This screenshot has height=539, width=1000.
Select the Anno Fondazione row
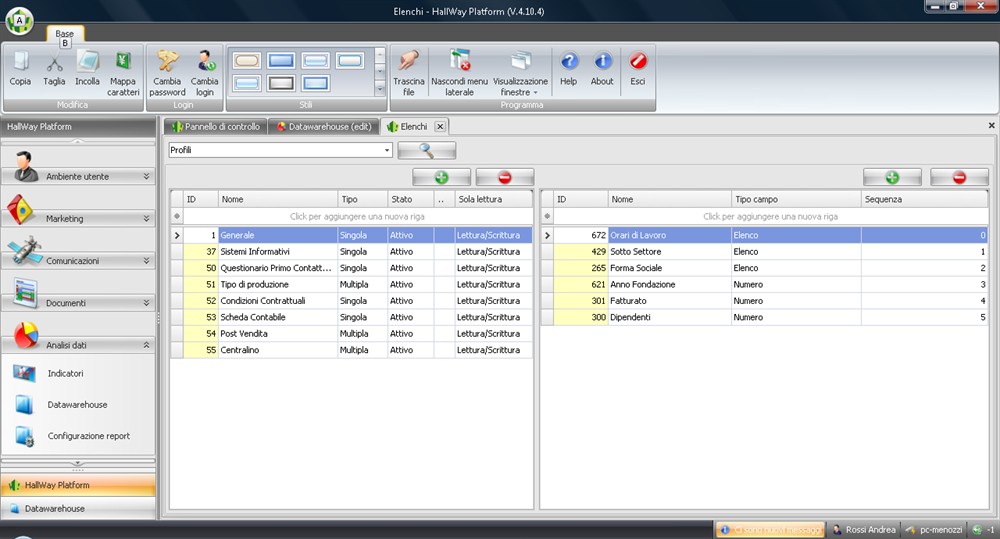point(764,284)
